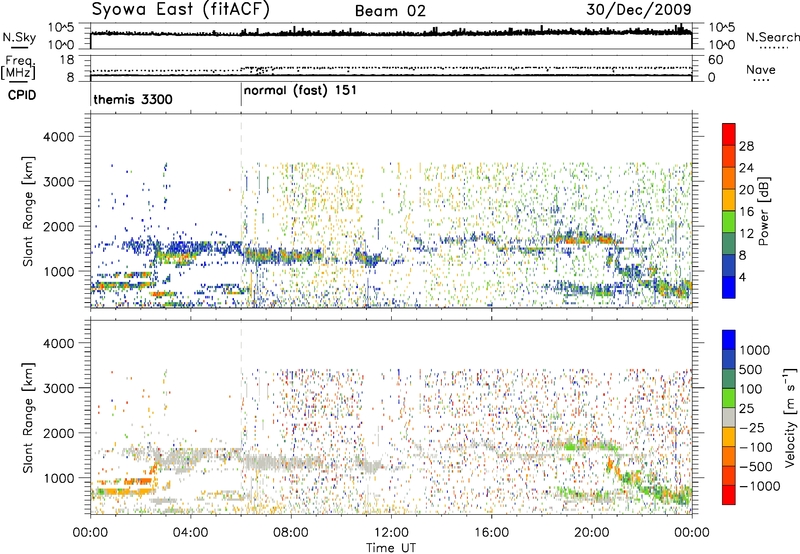The image size is (800, 554).
Task: Click the CPID start marker line beside 'themis 3300'
Action: point(91,95)
